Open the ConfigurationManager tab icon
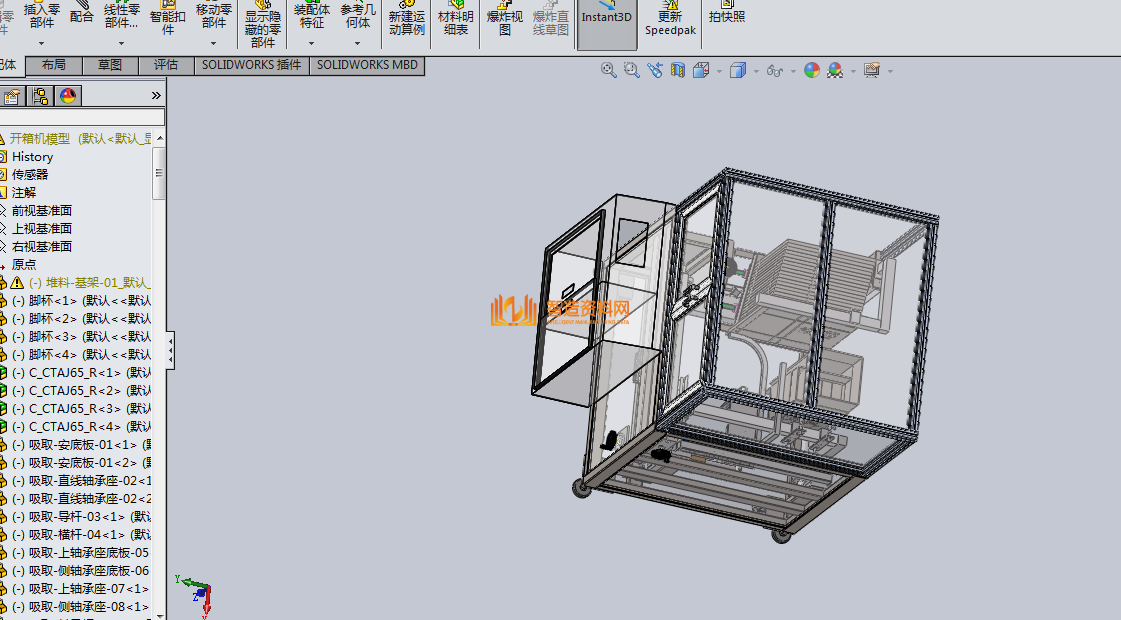1121x620 pixels. point(40,96)
